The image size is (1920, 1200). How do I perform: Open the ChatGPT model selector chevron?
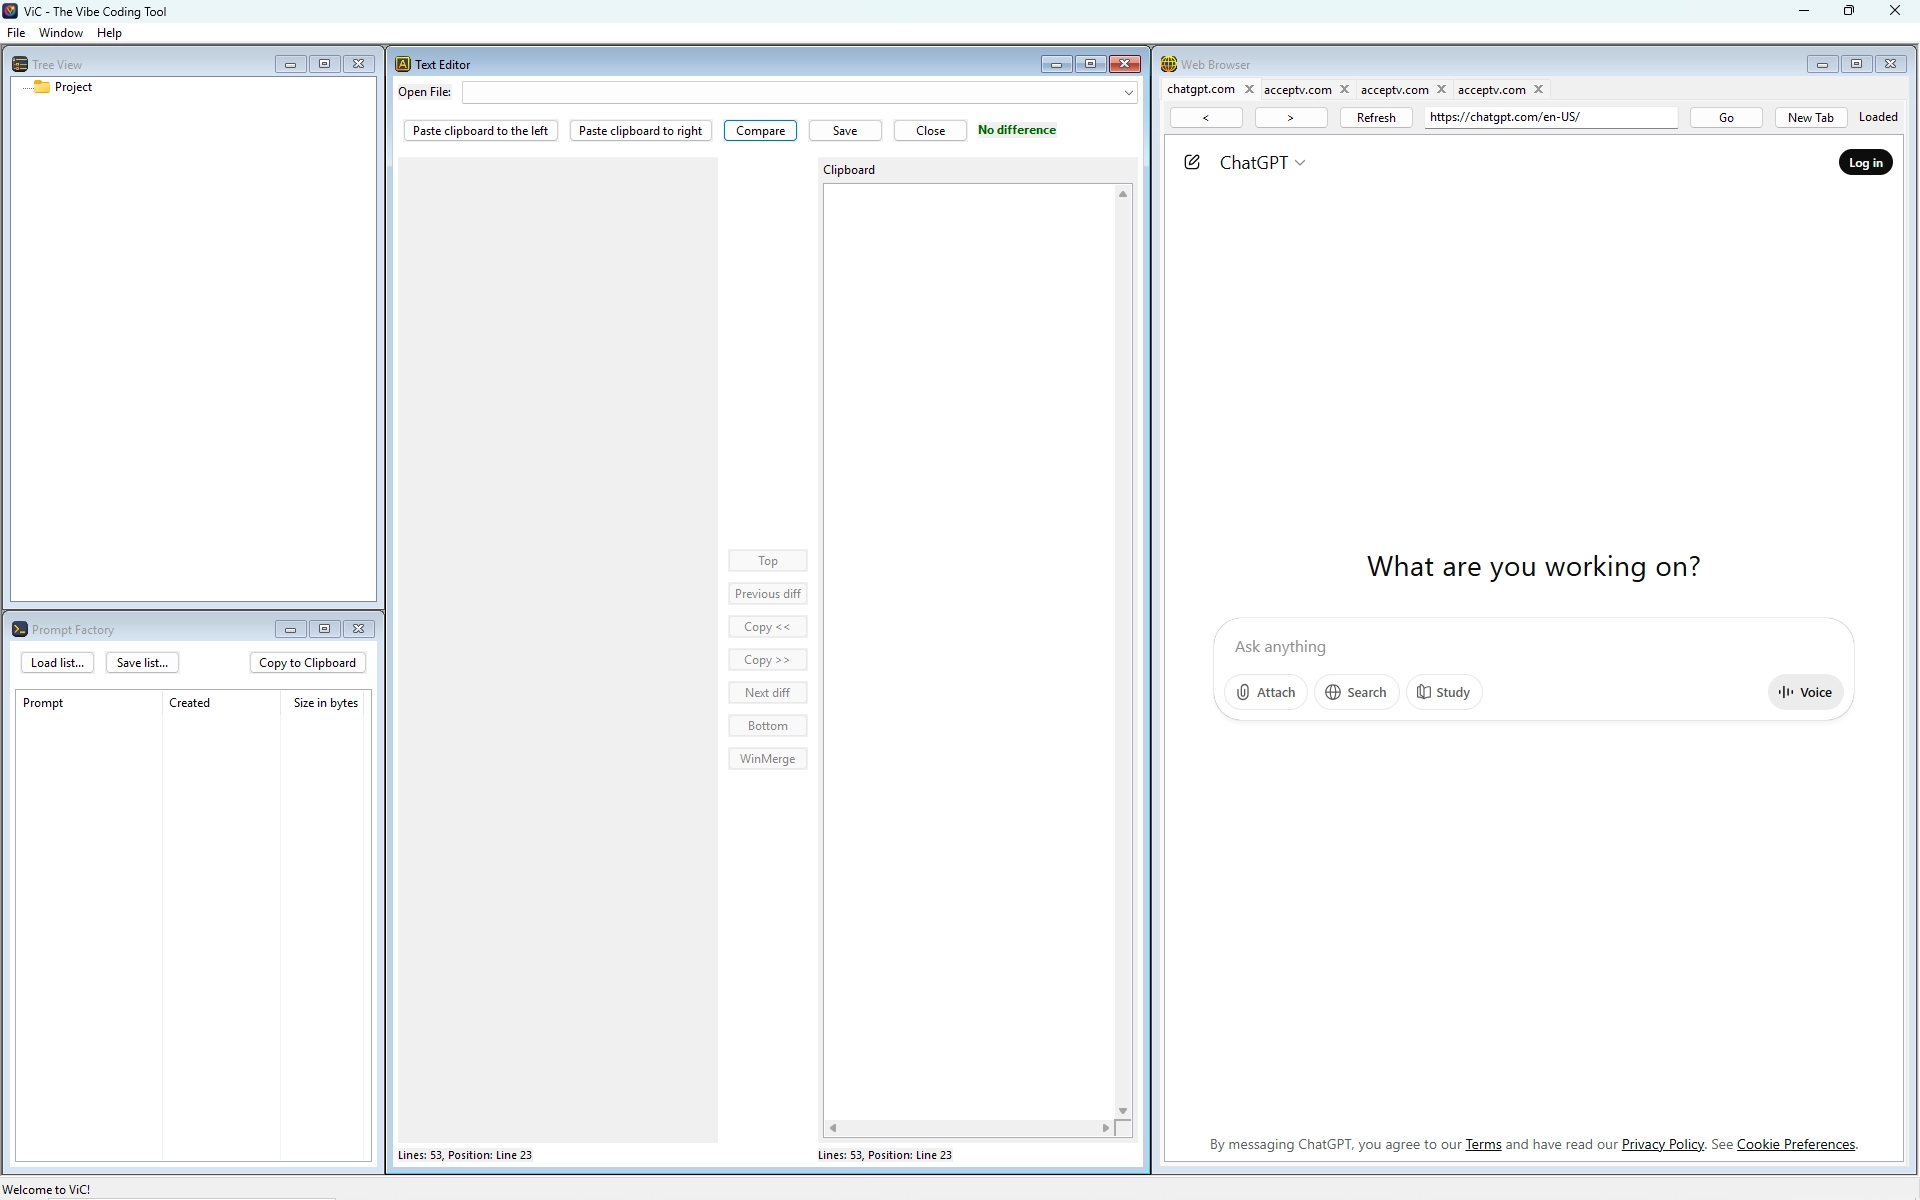click(1300, 163)
